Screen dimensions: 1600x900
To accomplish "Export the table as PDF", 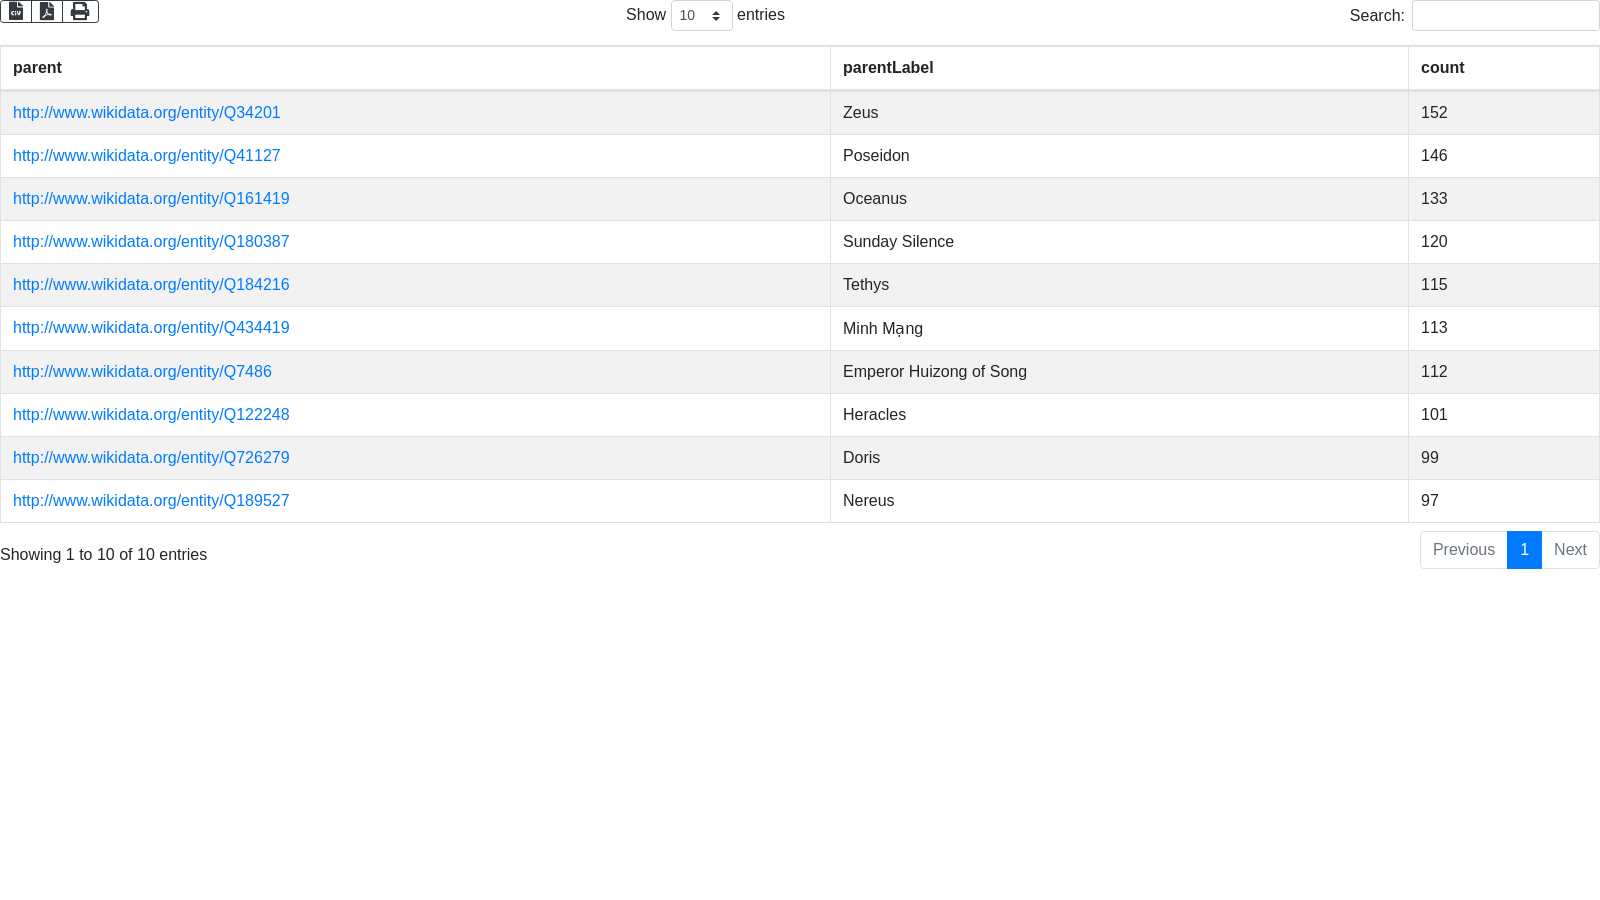I will coord(47,11).
